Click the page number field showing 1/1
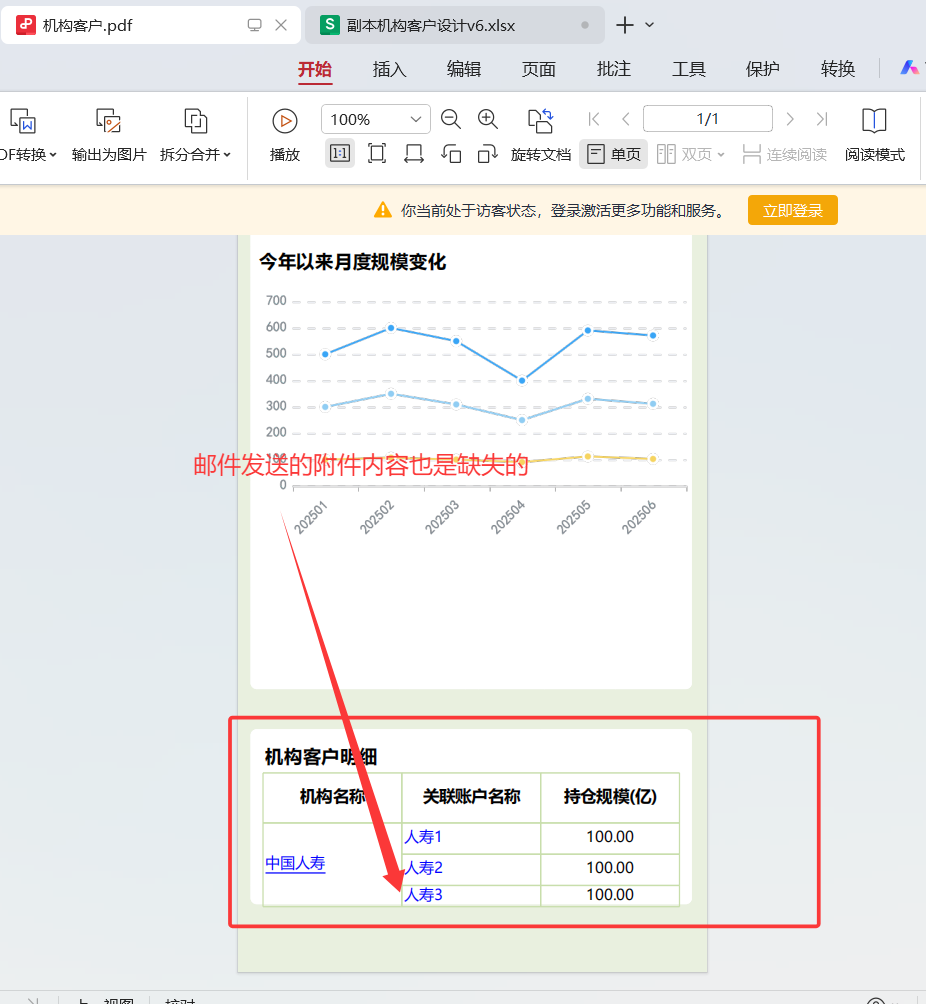This screenshot has width=926, height=1004. [708, 119]
